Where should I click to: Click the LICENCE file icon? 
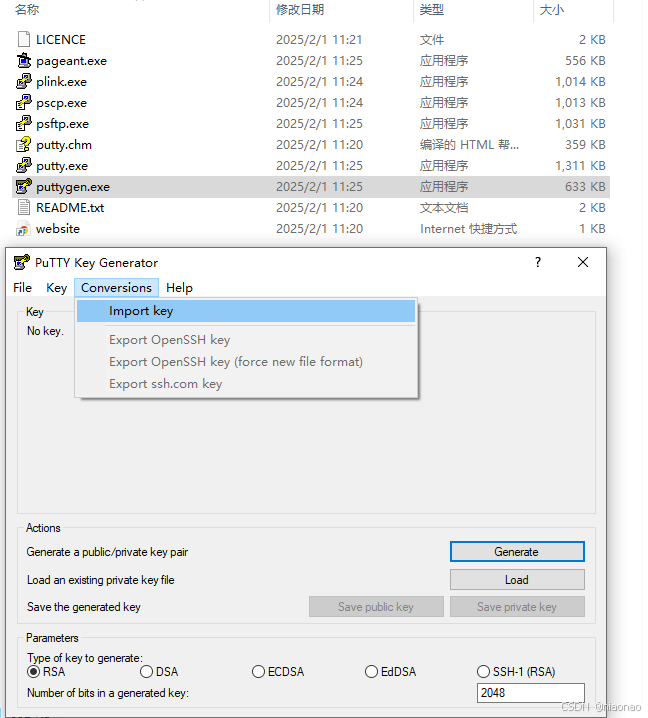coord(24,39)
